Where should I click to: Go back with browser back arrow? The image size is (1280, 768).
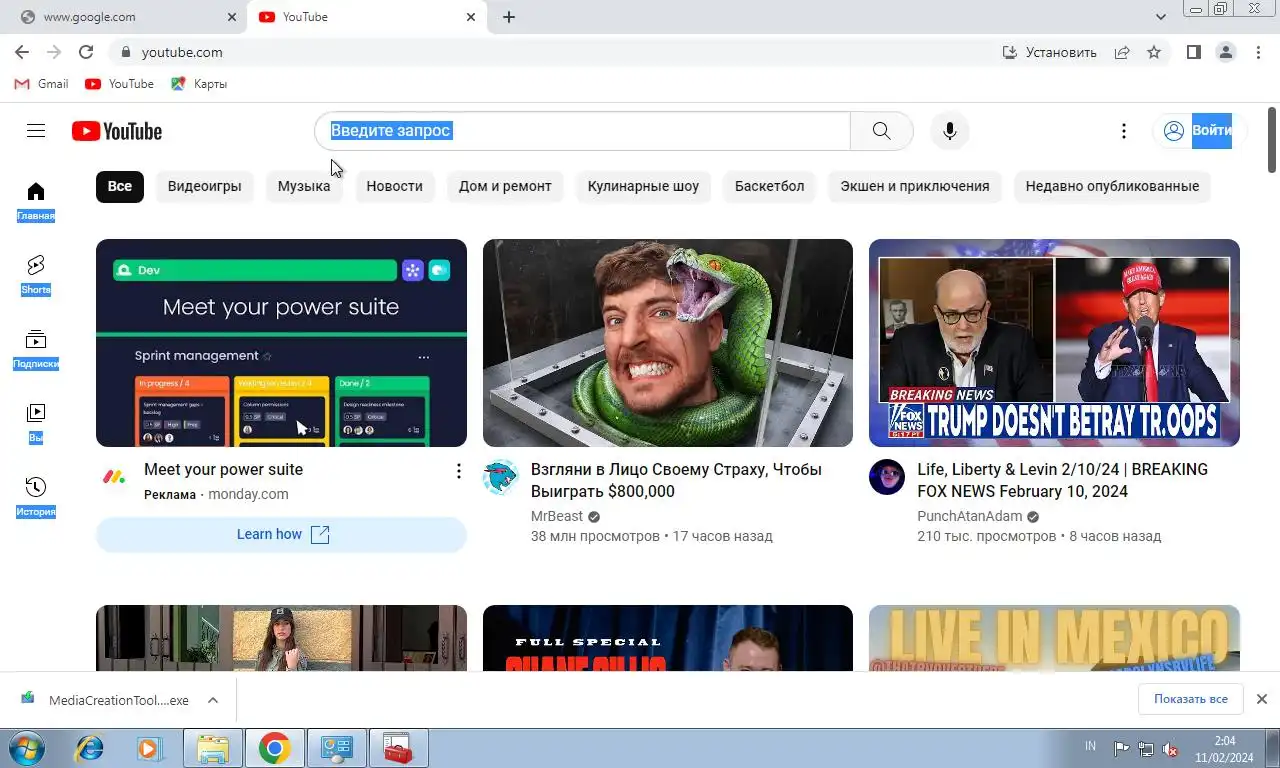coord(22,52)
